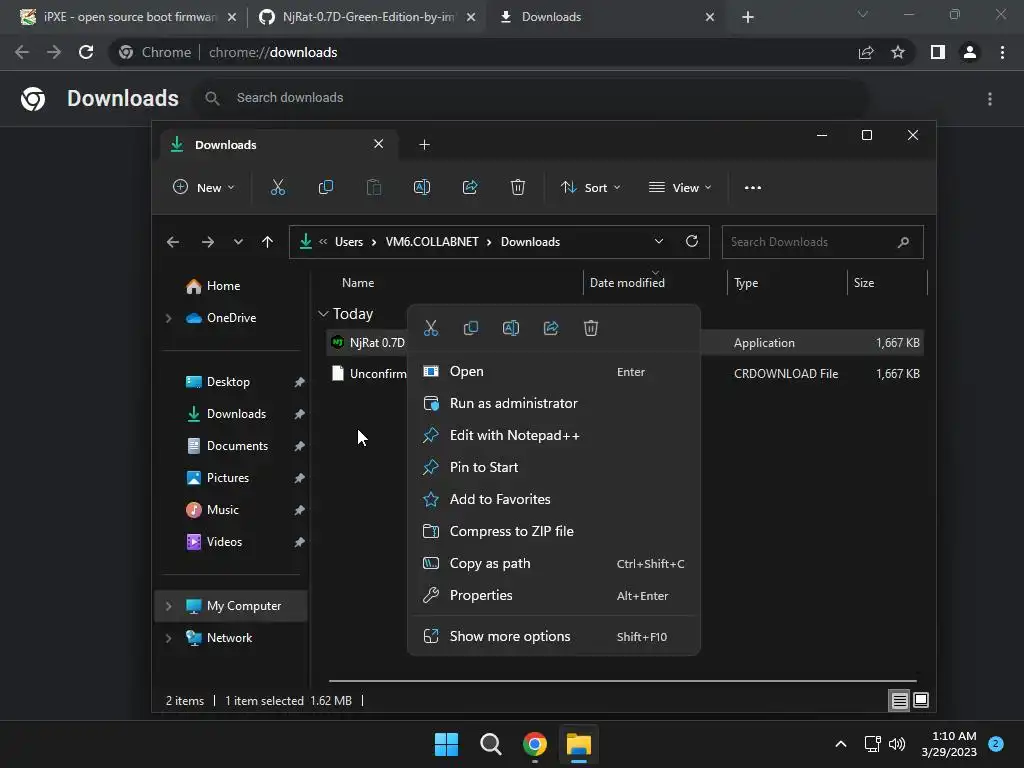Image resolution: width=1024 pixels, height=768 pixels.
Task: Select Copy as path
Action: click(554, 564)
